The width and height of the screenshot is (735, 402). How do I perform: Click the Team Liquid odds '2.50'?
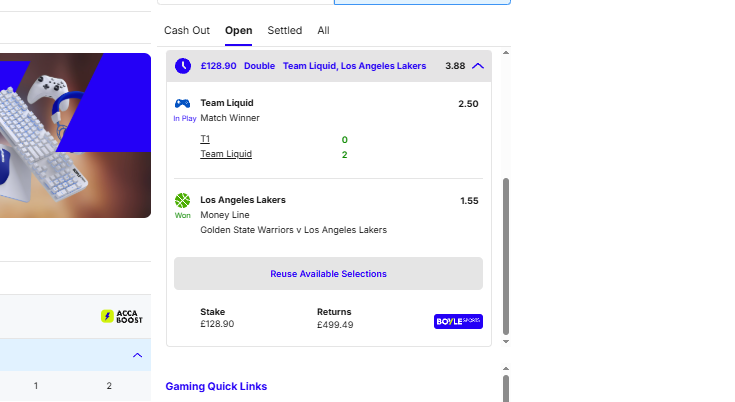pos(468,104)
